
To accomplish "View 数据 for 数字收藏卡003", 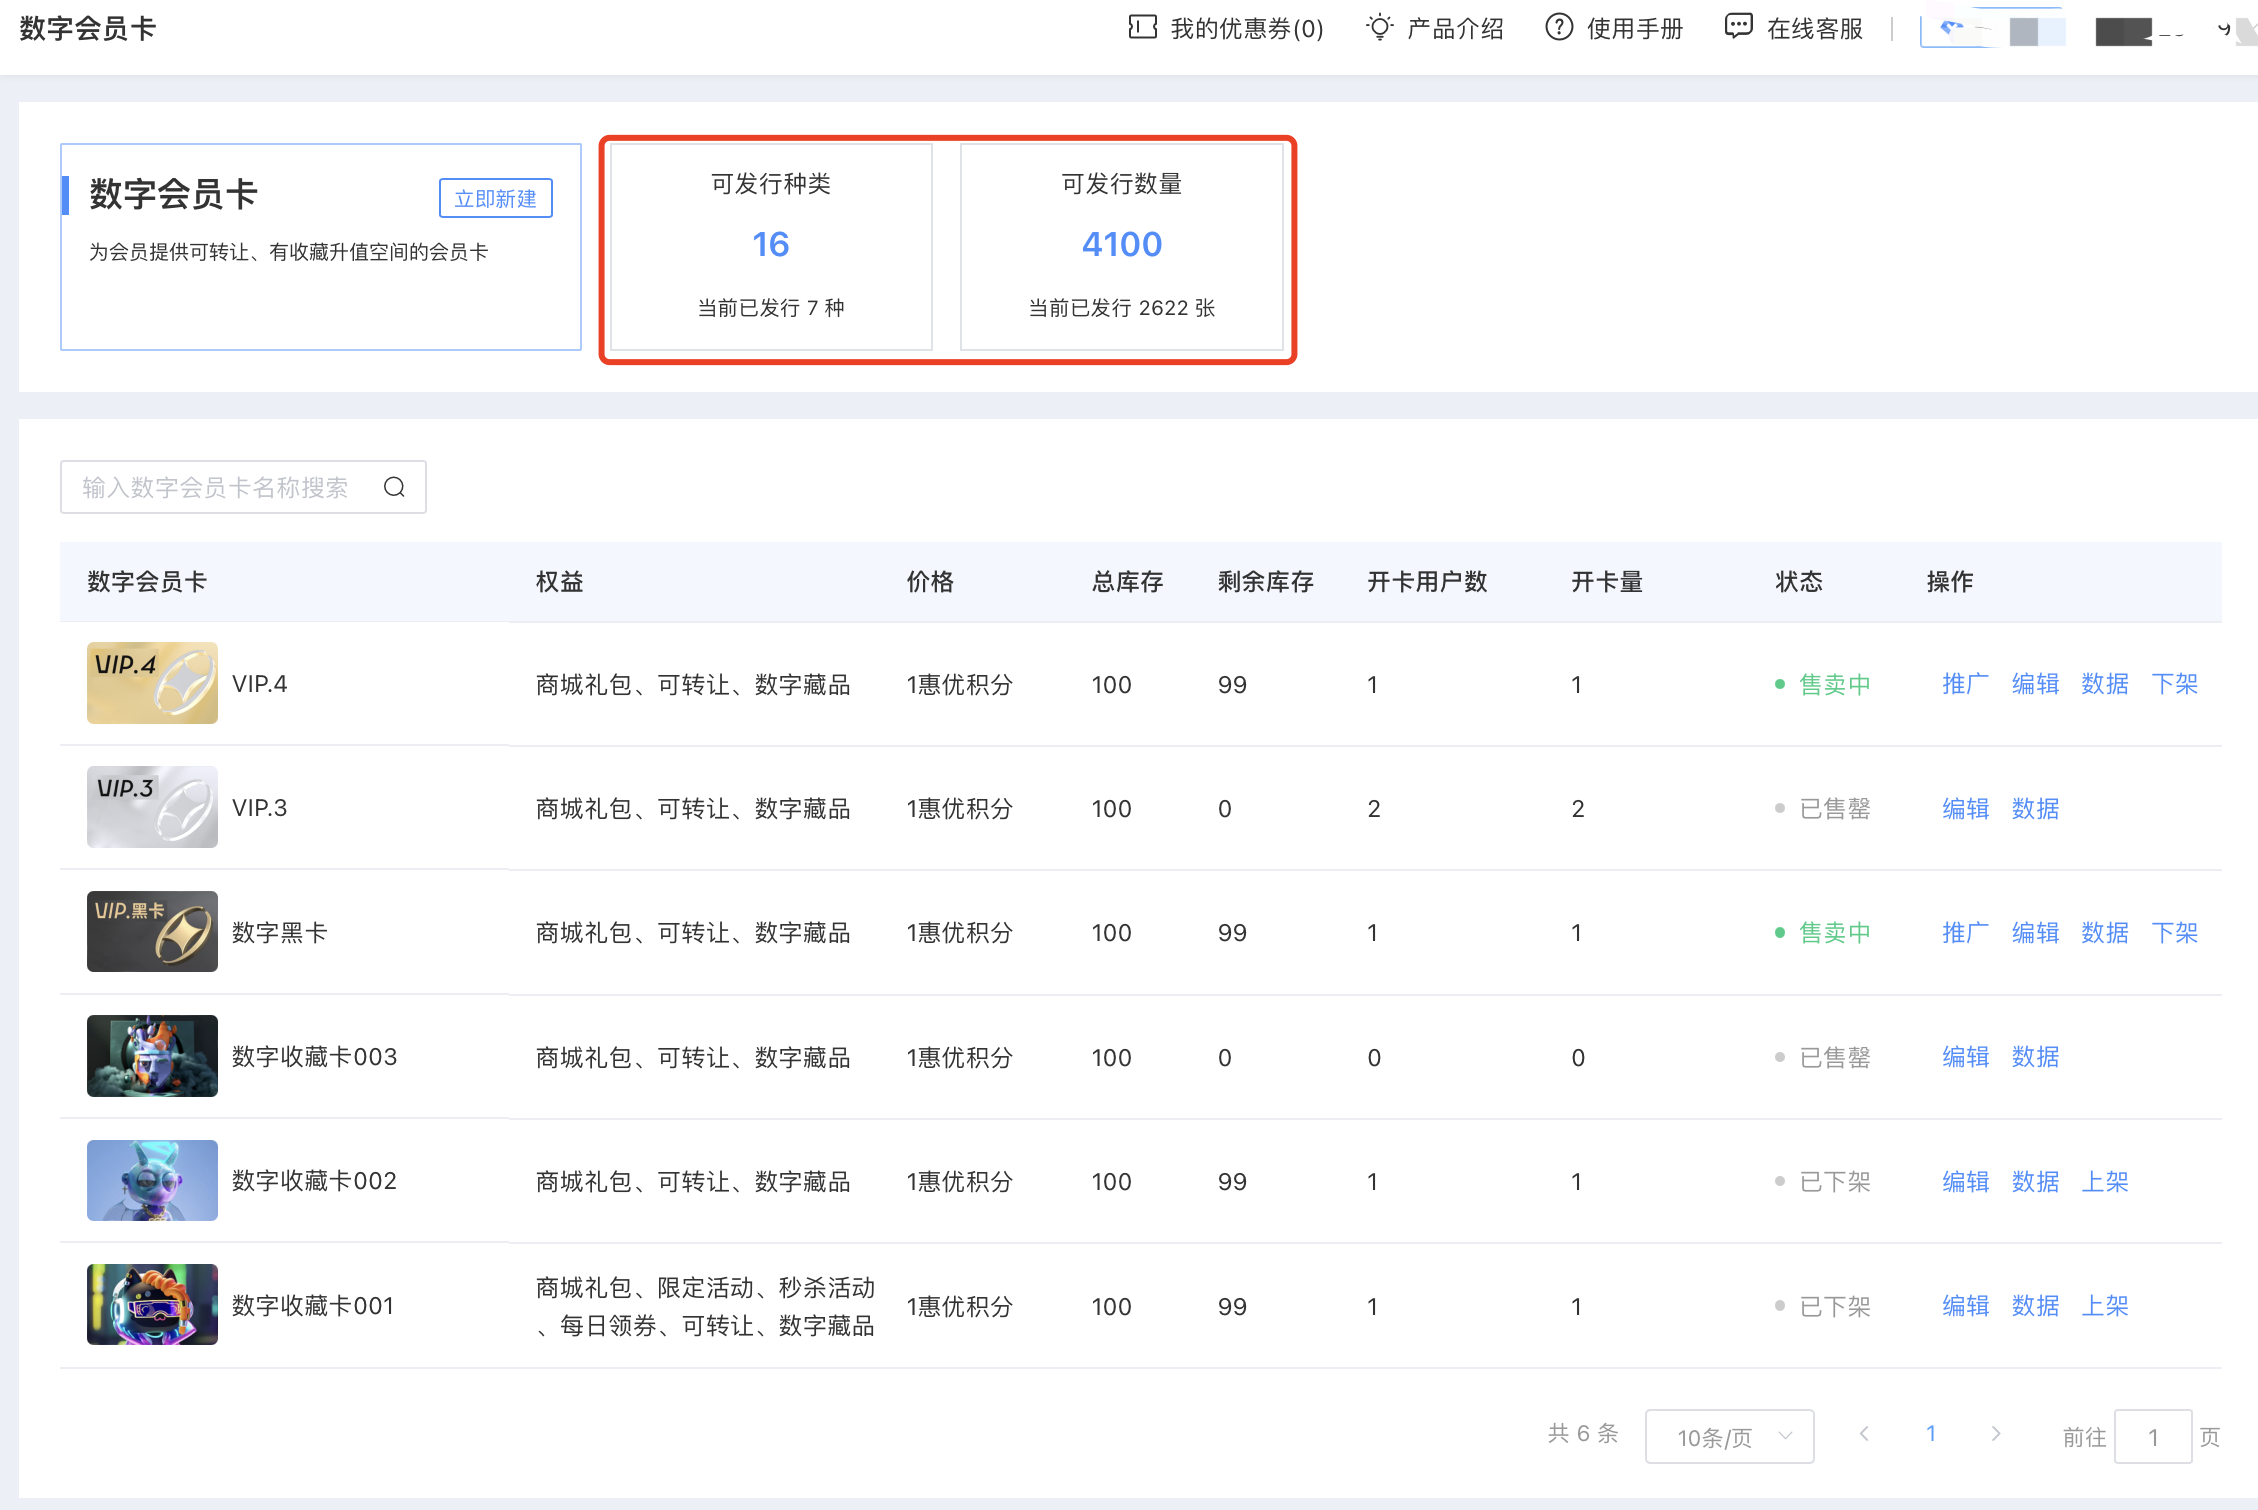I will pyautogui.click(x=2034, y=1057).
